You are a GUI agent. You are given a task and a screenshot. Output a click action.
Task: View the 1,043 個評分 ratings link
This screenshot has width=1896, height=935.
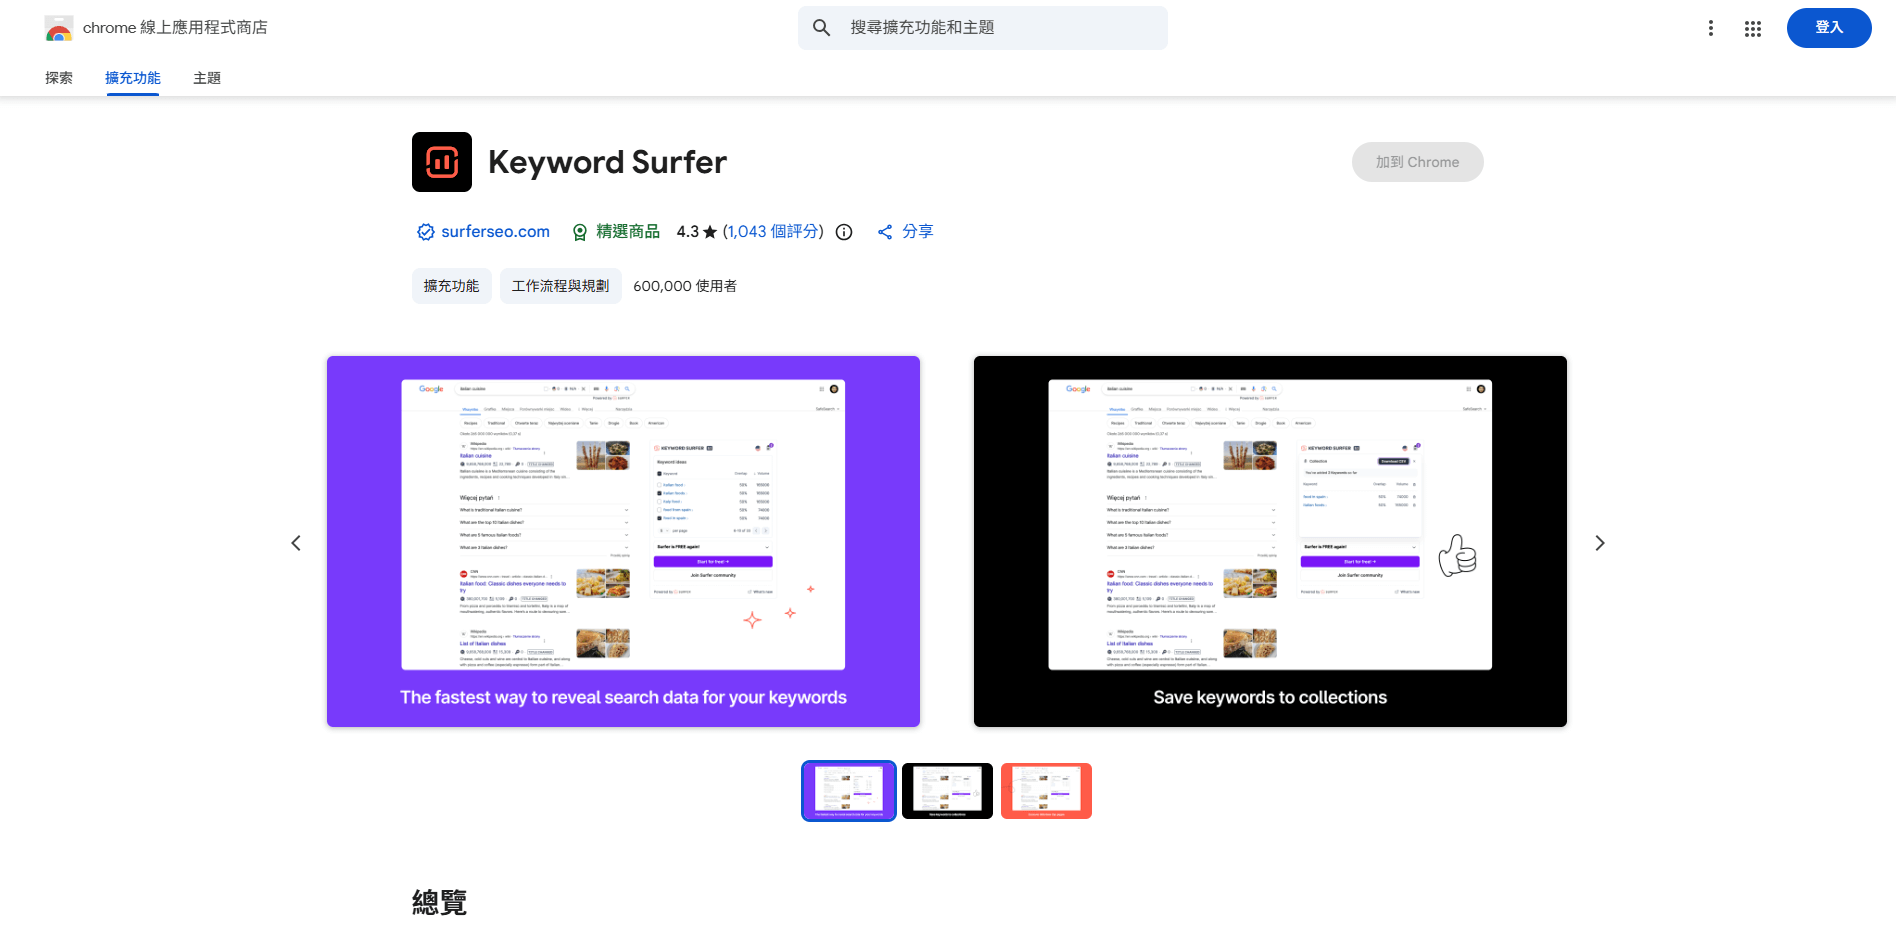pos(772,231)
